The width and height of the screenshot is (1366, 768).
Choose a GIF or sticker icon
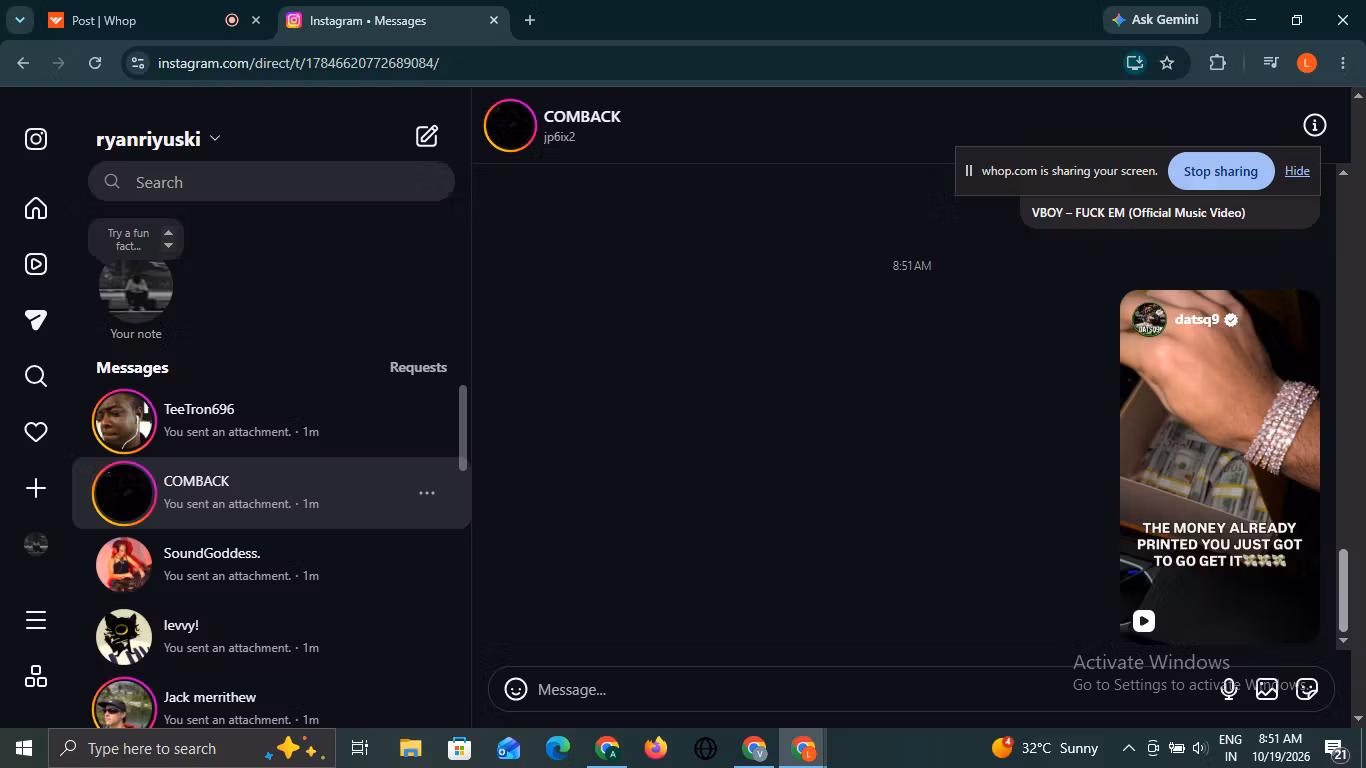pyautogui.click(x=1307, y=689)
